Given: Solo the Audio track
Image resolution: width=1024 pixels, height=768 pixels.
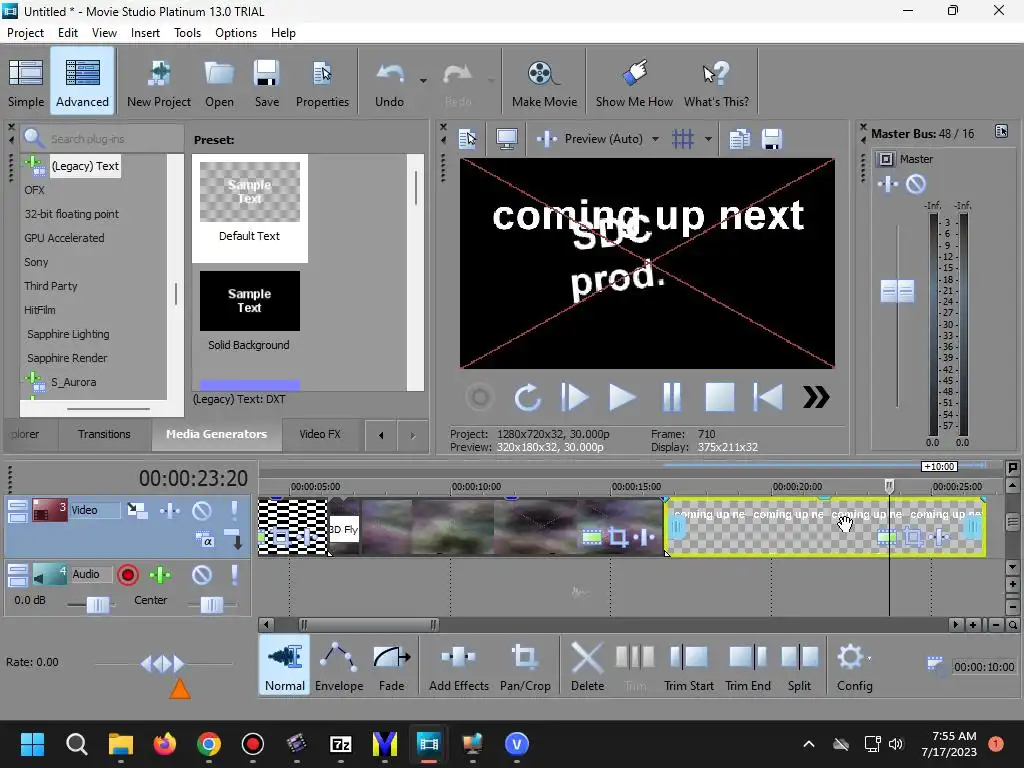Looking at the screenshot, I should 234,575.
